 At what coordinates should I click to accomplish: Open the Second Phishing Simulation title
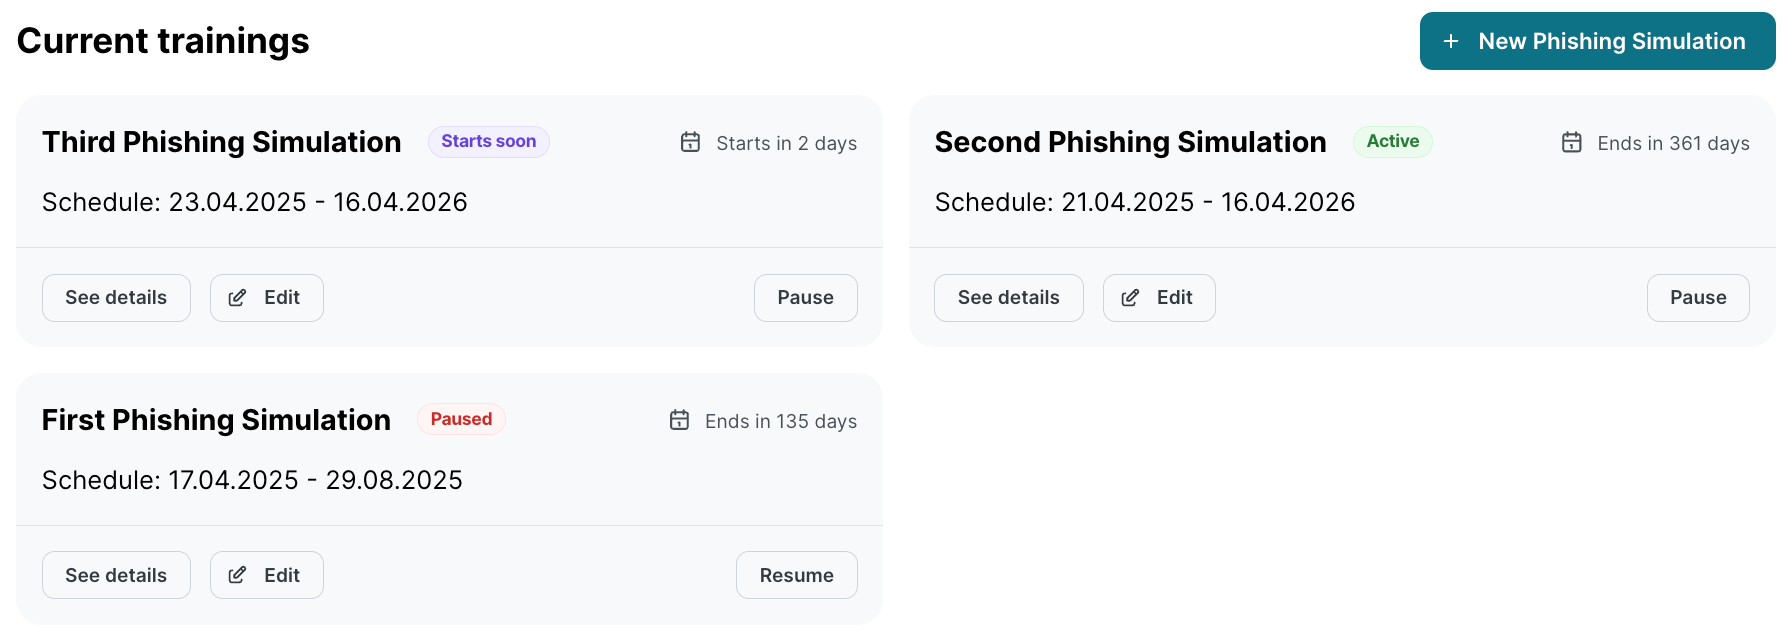pyautogui.click(x=1130, y=142)
